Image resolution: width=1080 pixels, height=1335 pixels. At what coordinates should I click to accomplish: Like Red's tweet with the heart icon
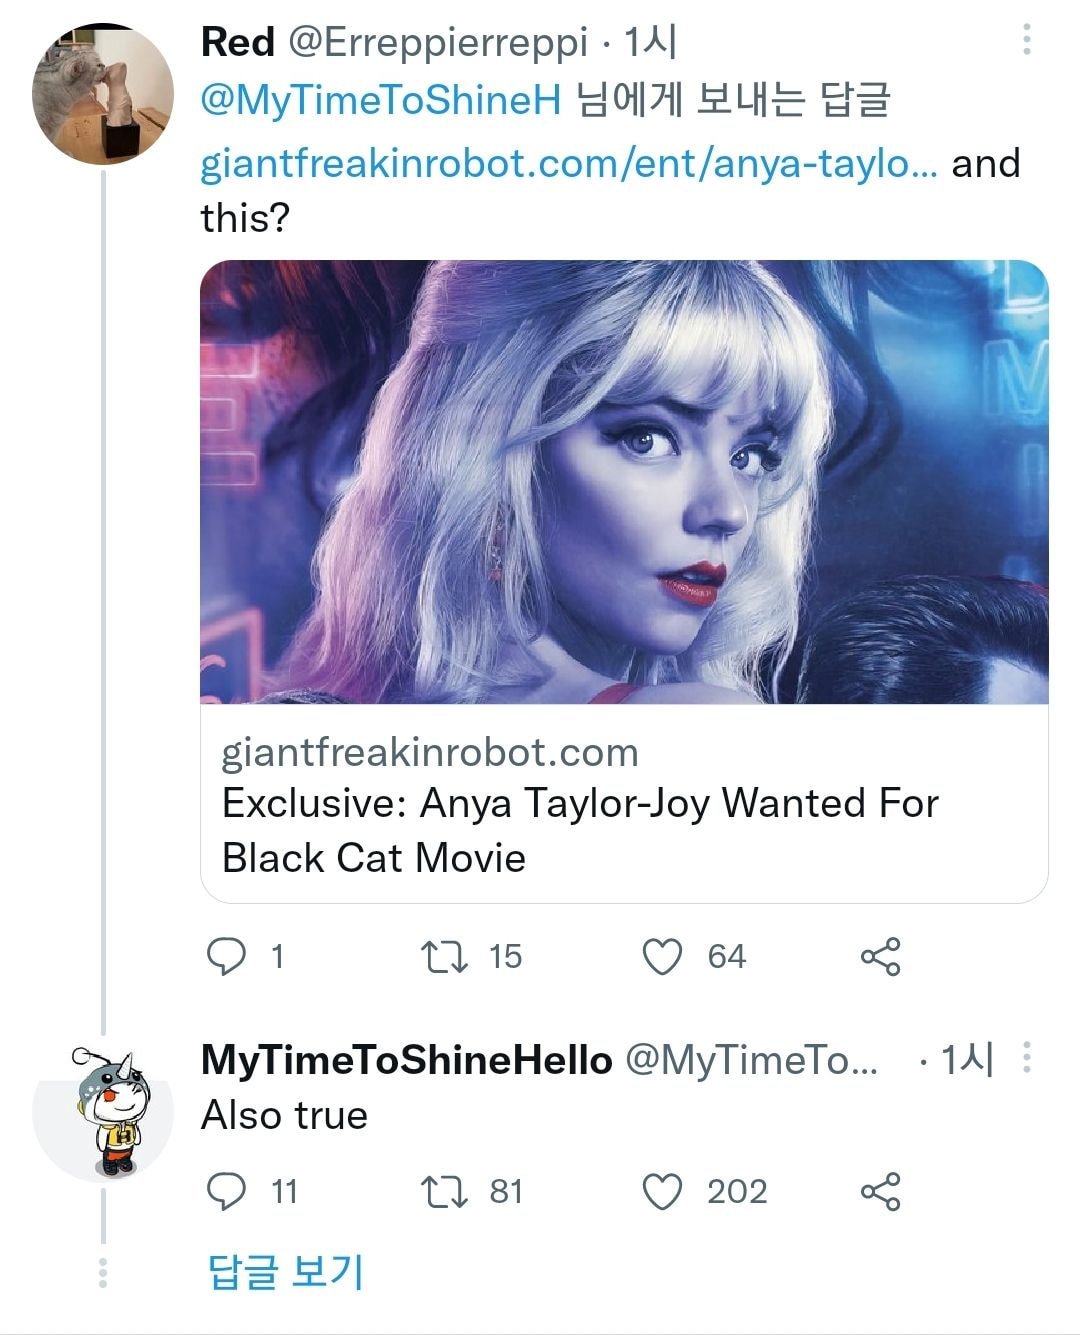pyautogui.click(x=662, y=956)
